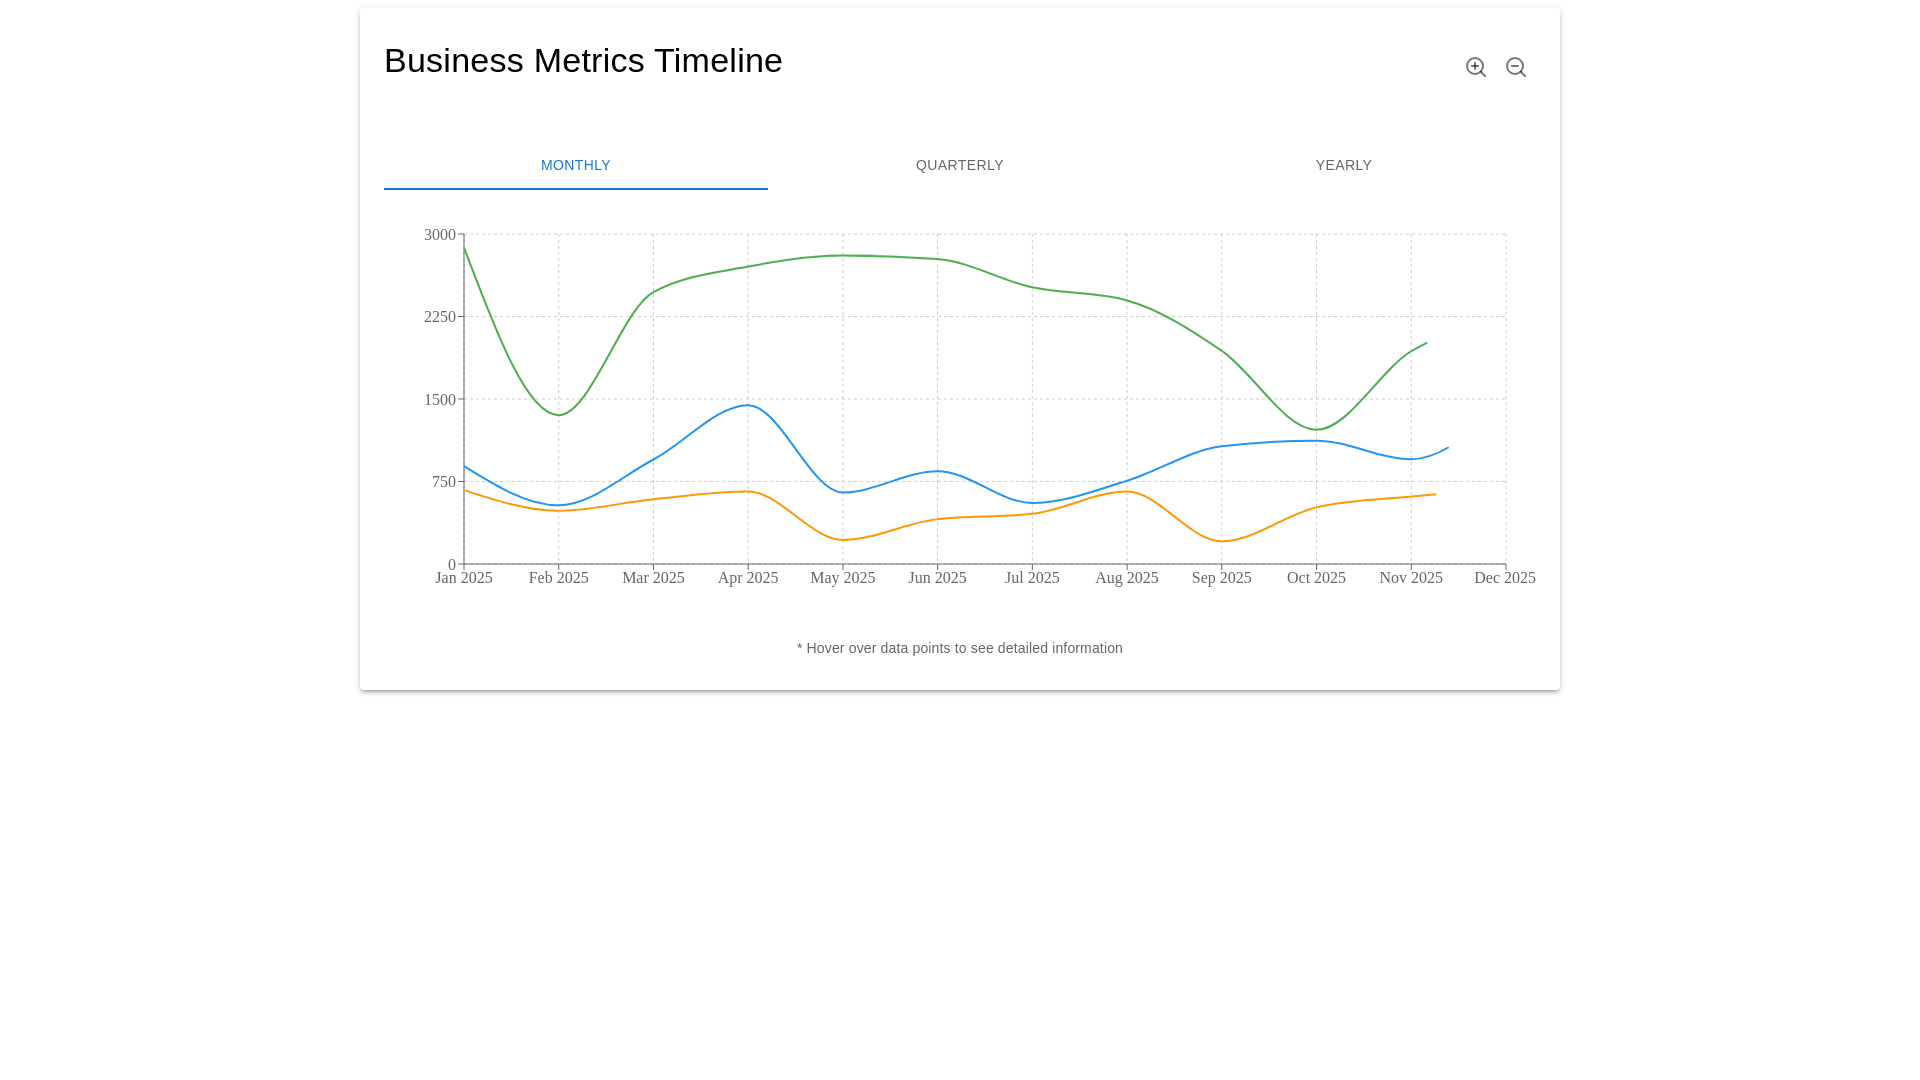Screen dimensions: 1920x1080
Task: Click the zoom in magnifier icon
Action: [1476, 67]
